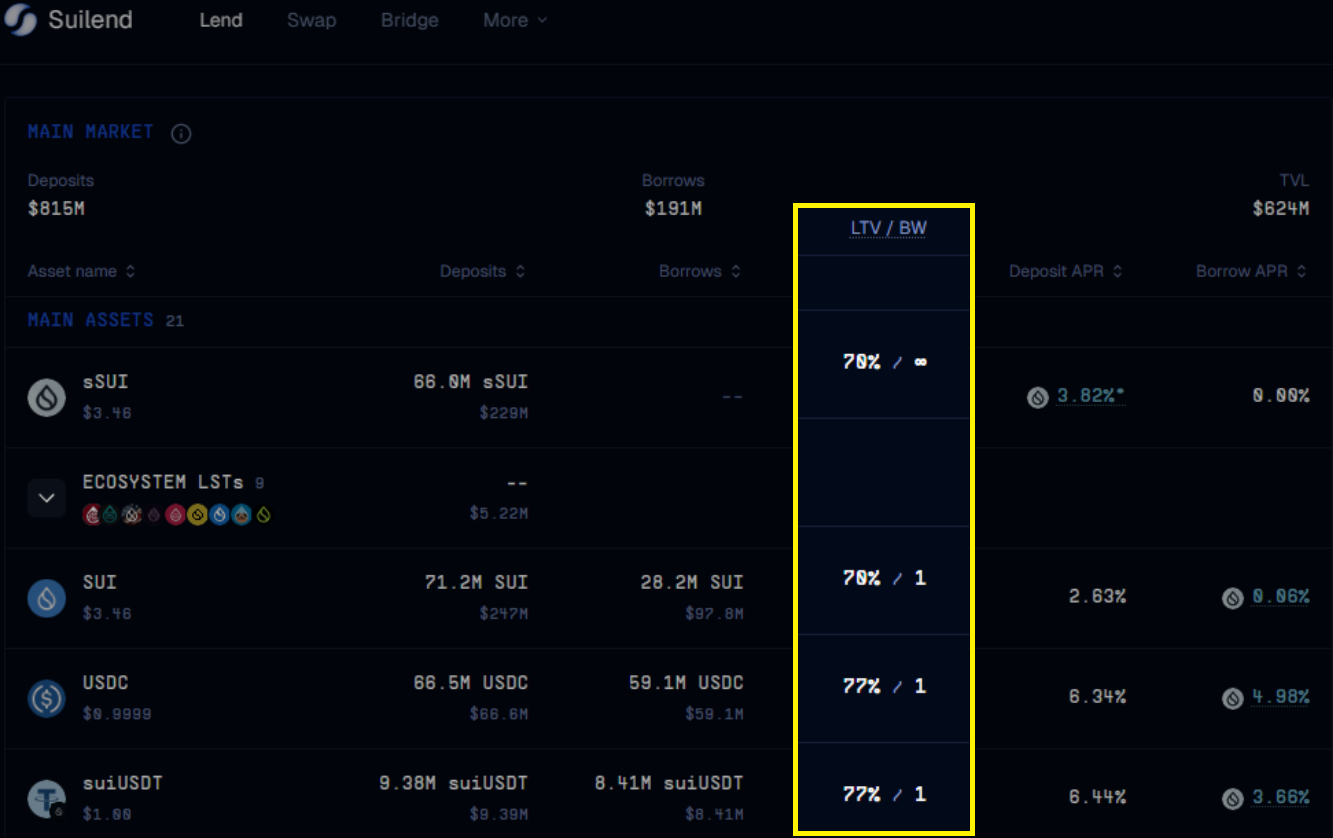Sort the table by Deposits
The width and height of the screenshot is (1333, 838).
pos(482,272)
